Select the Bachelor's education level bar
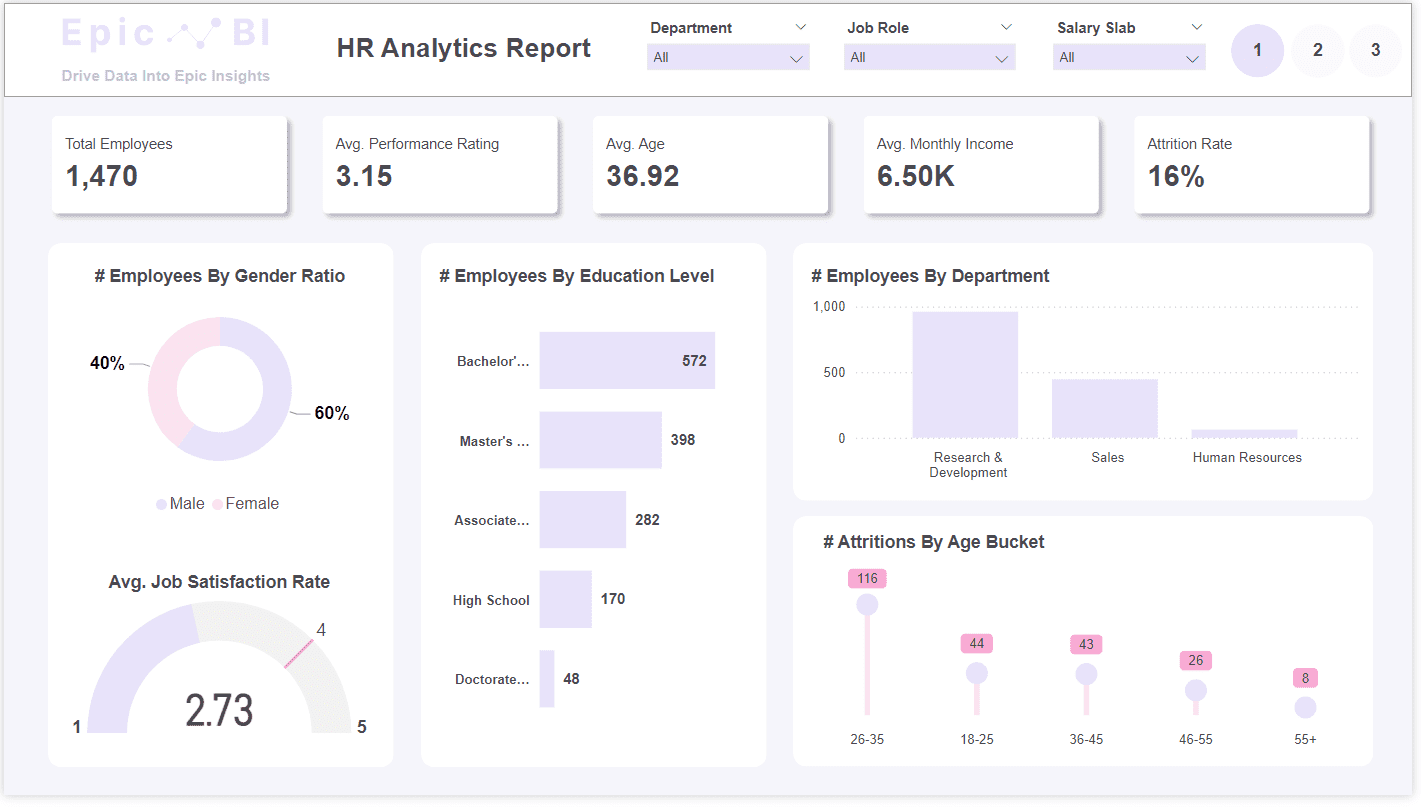 point(626,360)
